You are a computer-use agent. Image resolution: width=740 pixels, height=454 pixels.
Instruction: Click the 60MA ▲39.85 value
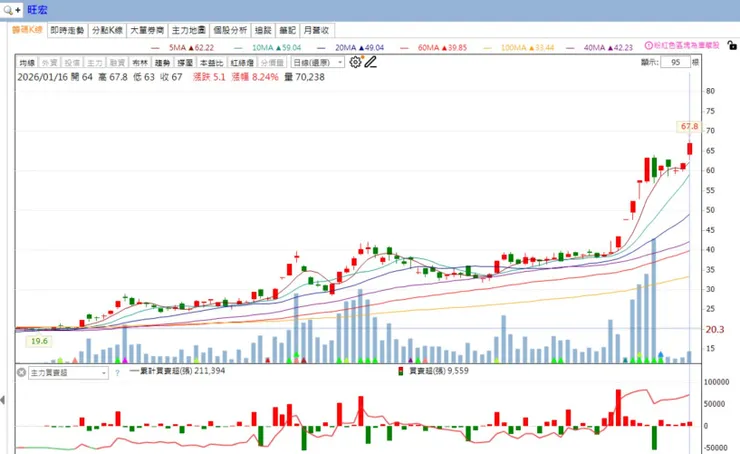click(x=442, y=48)
